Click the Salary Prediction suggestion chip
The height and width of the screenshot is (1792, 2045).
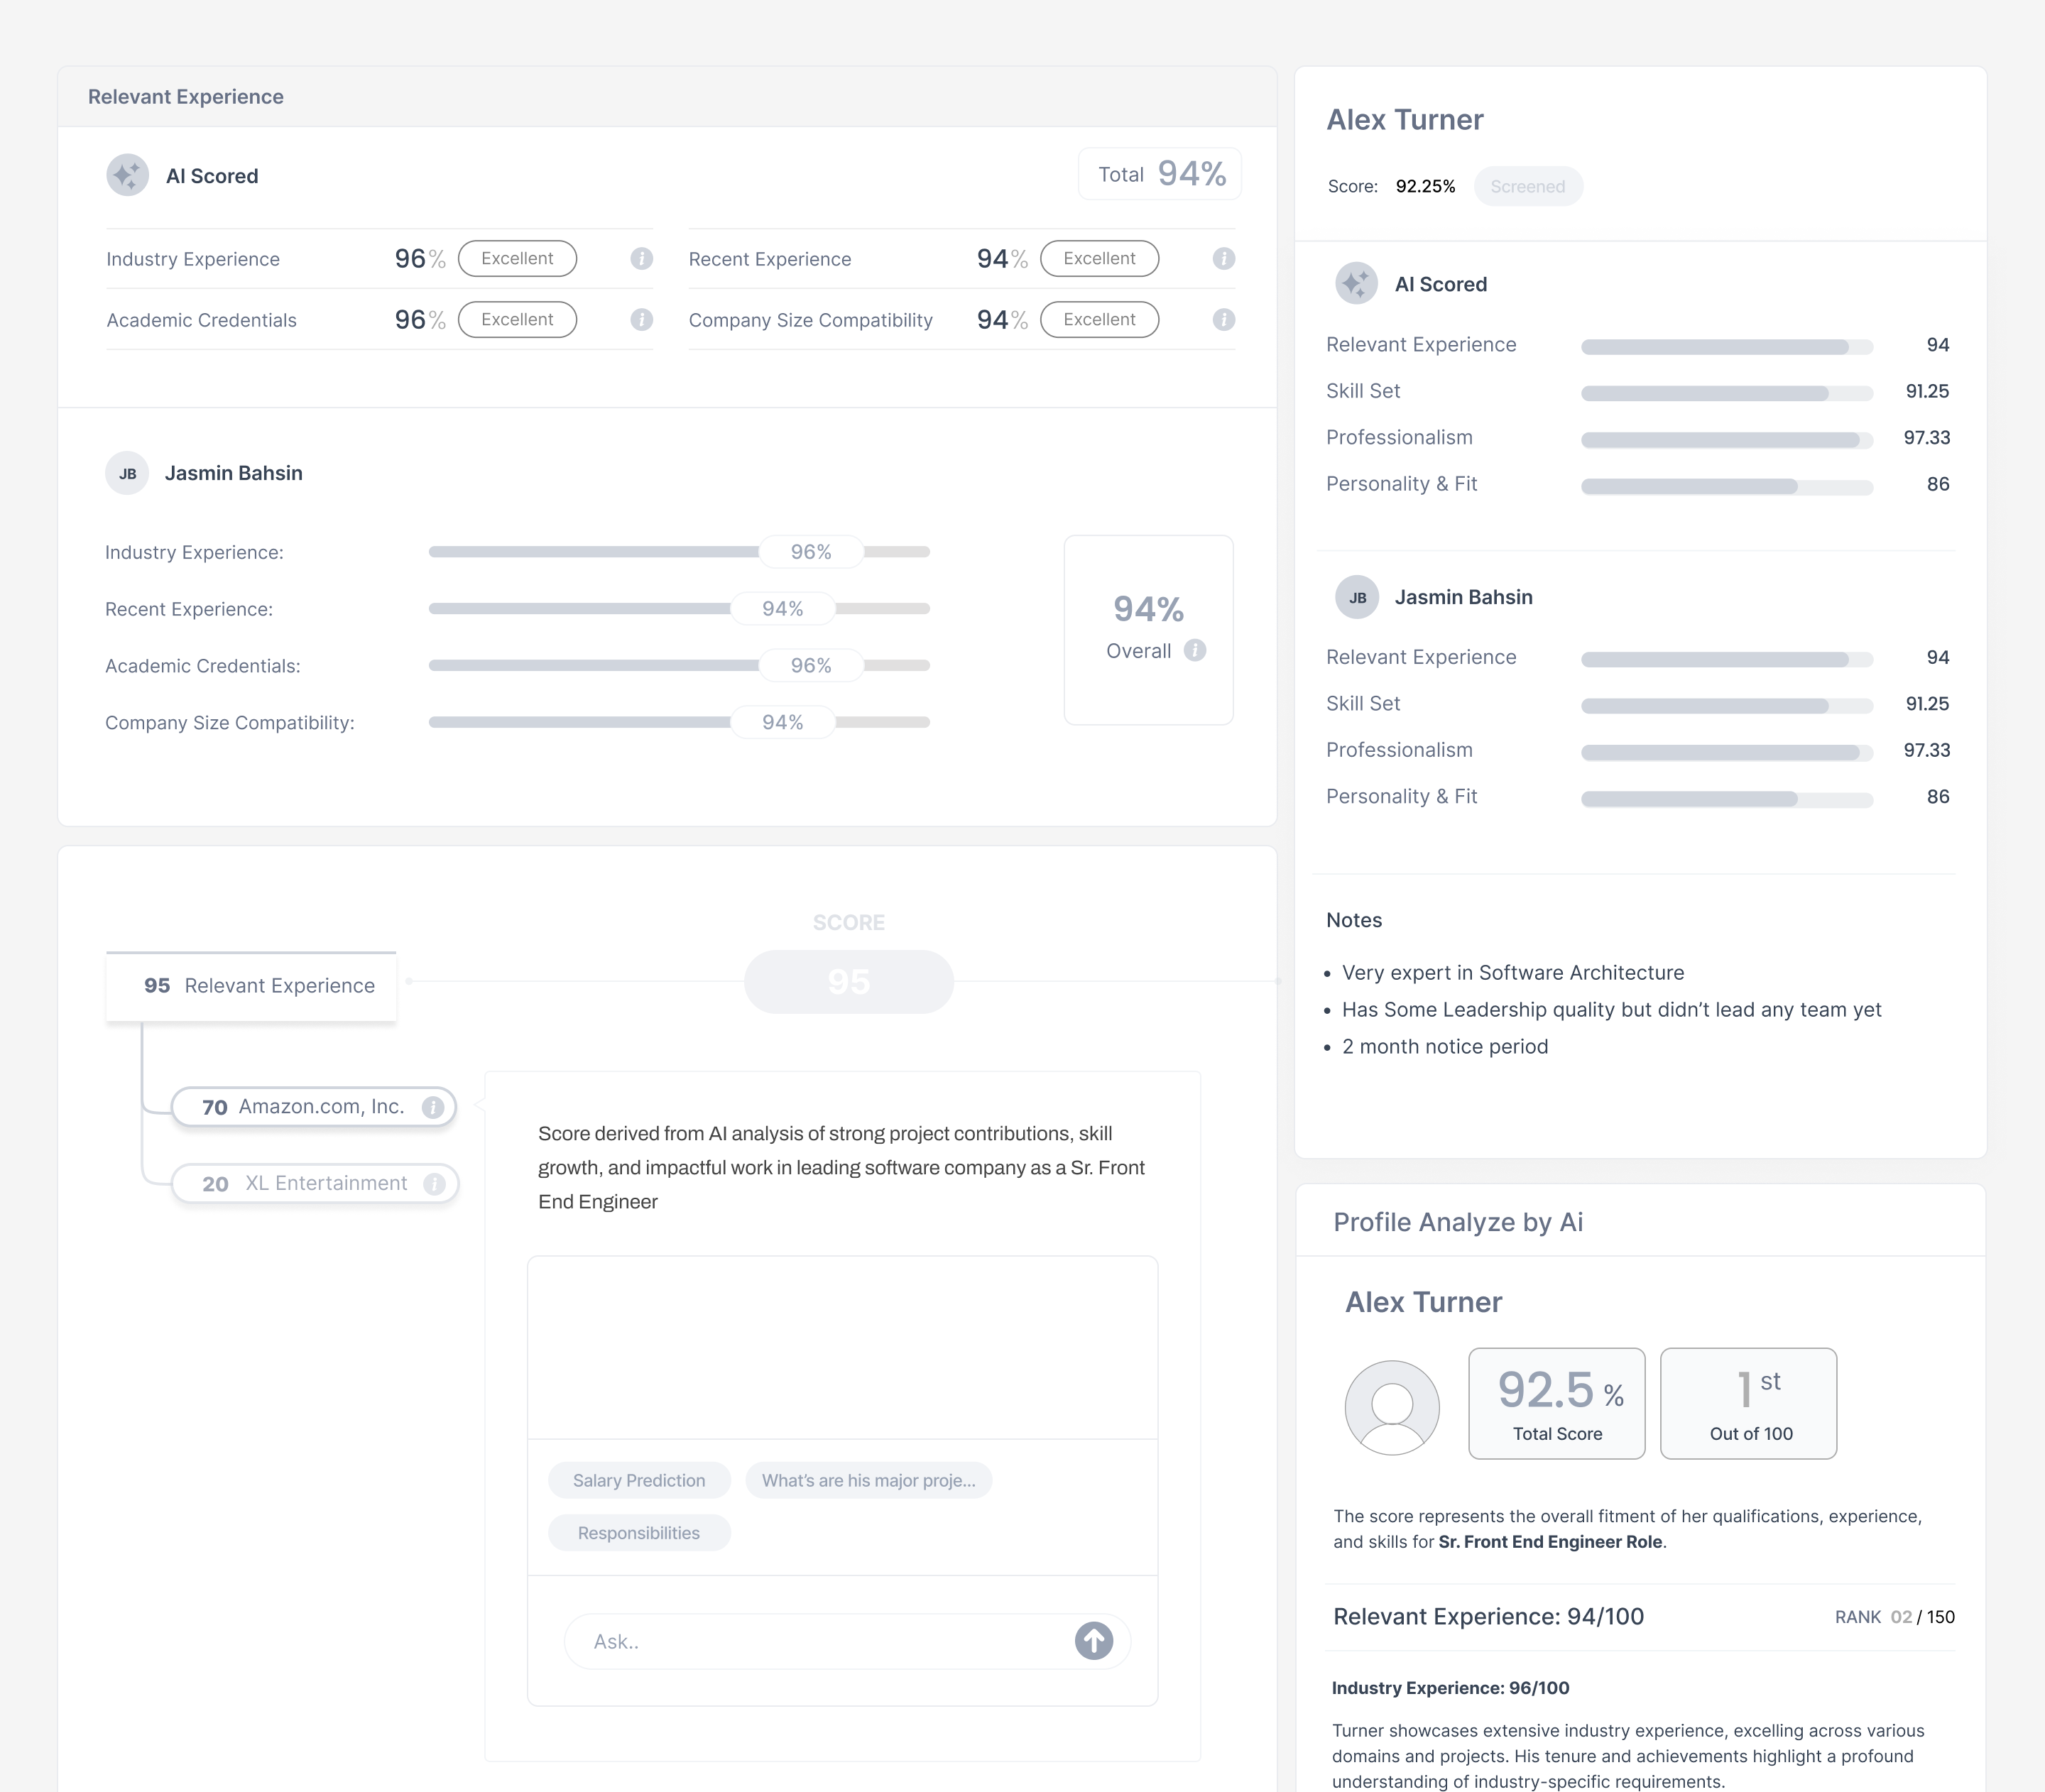[639, 1481]
